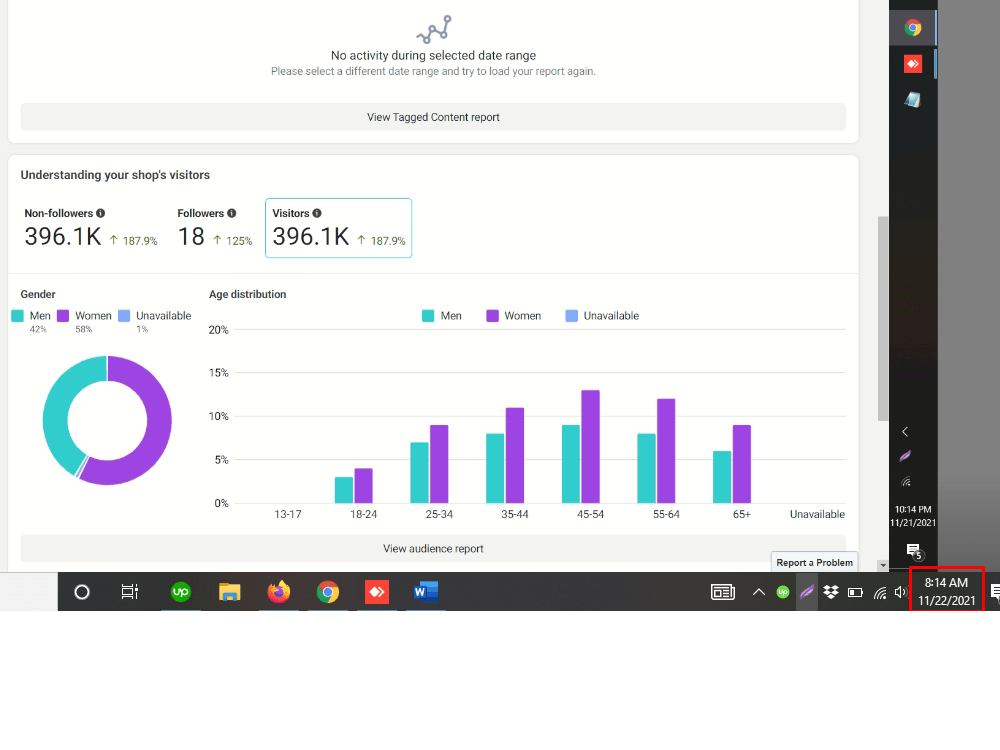The width and height of the screenshot is (1000, 750).
Task: Click the Age distribution heading
Action: 247,294
